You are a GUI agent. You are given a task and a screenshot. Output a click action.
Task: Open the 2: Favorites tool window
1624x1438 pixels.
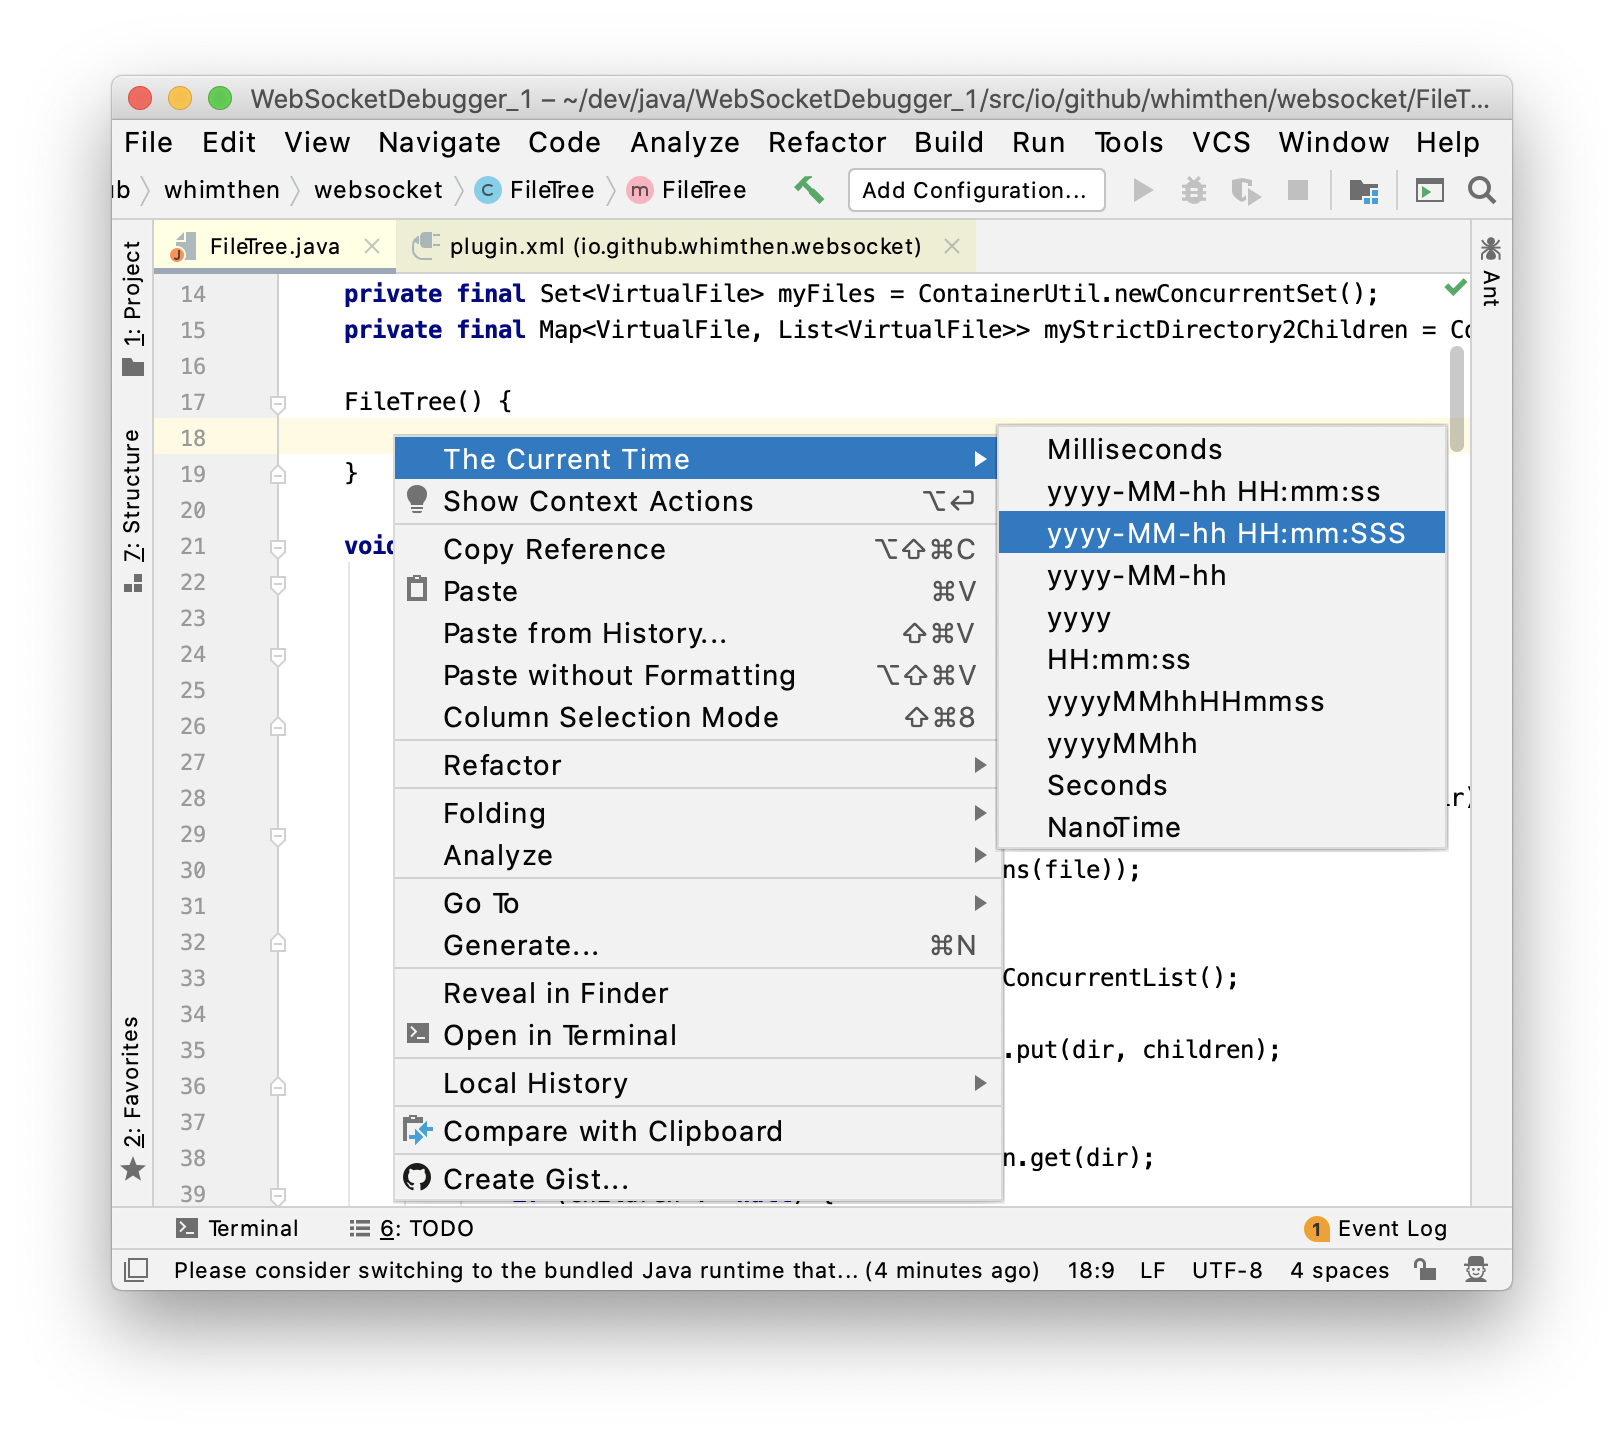click(x=133, y=1098)
